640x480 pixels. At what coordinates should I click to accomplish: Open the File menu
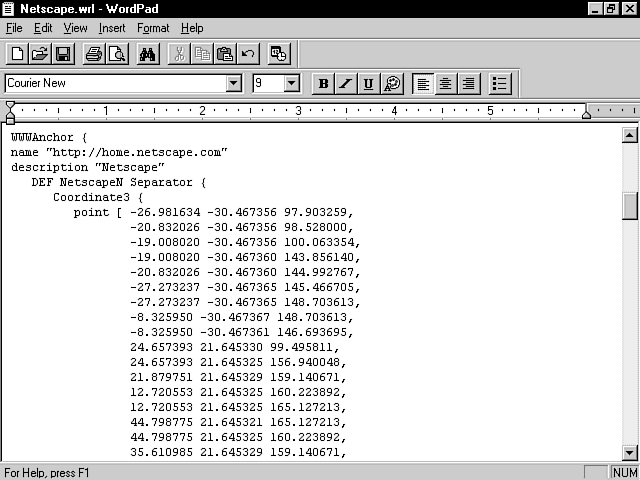(14, 28)
